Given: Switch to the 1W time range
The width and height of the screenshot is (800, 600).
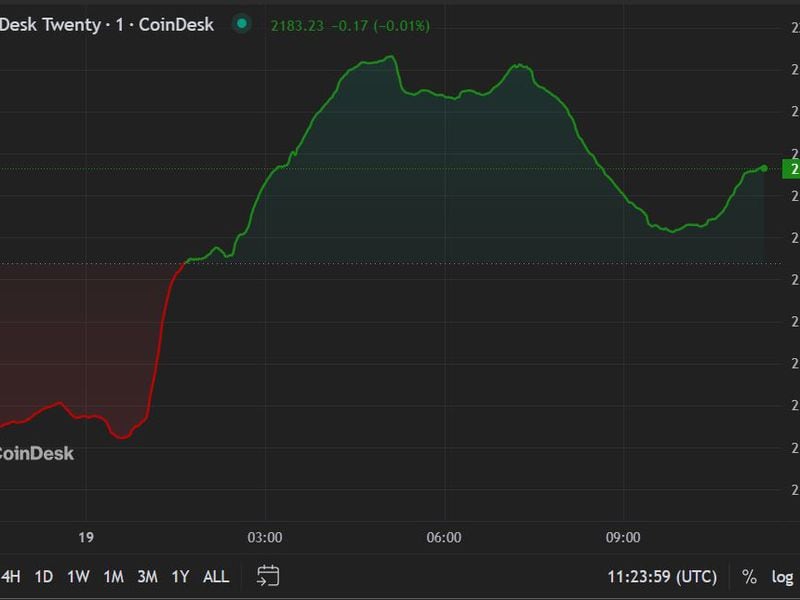Looking at the screenshot, I should [x=78, y=577].
